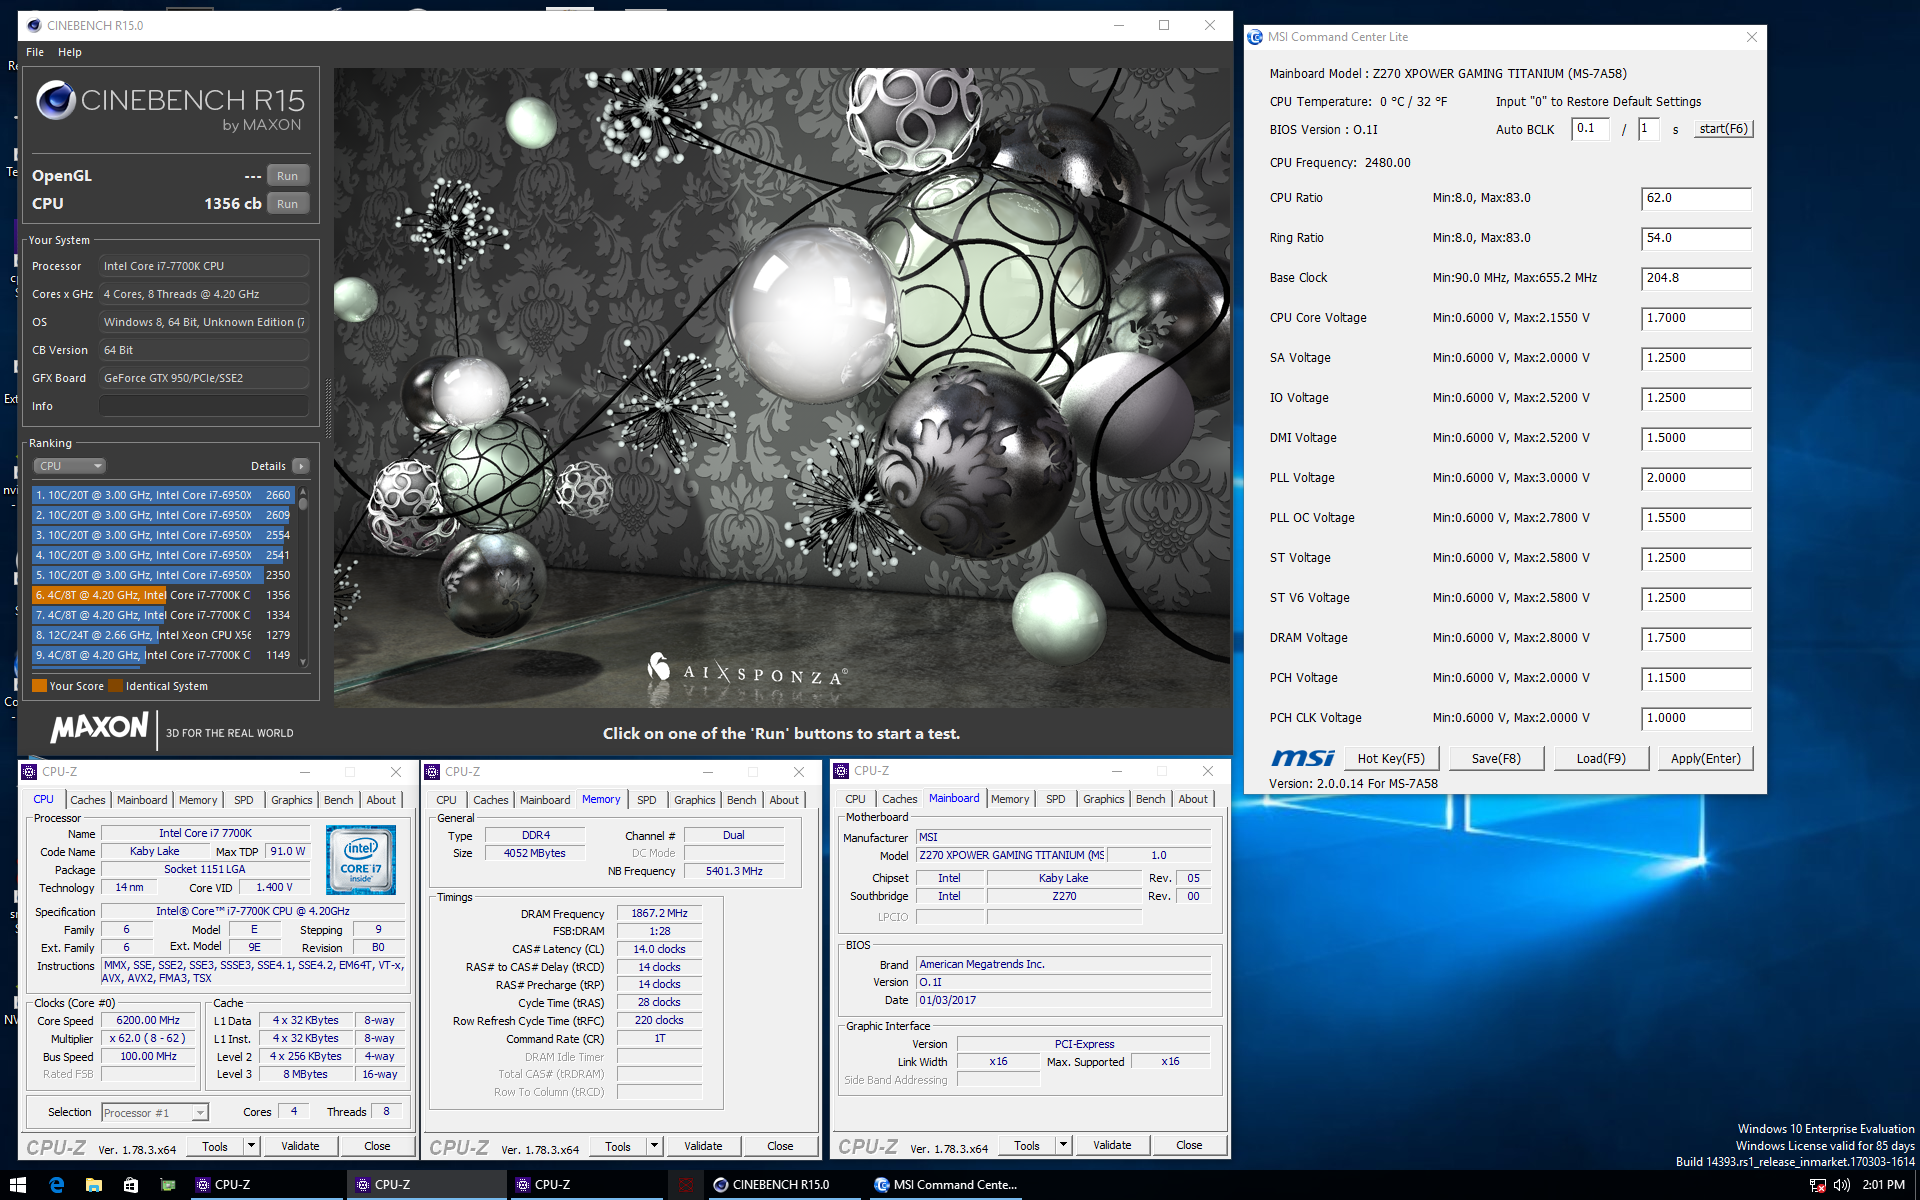
Task: Click the Hot Key(F5) button
Action: (1391, 759)
